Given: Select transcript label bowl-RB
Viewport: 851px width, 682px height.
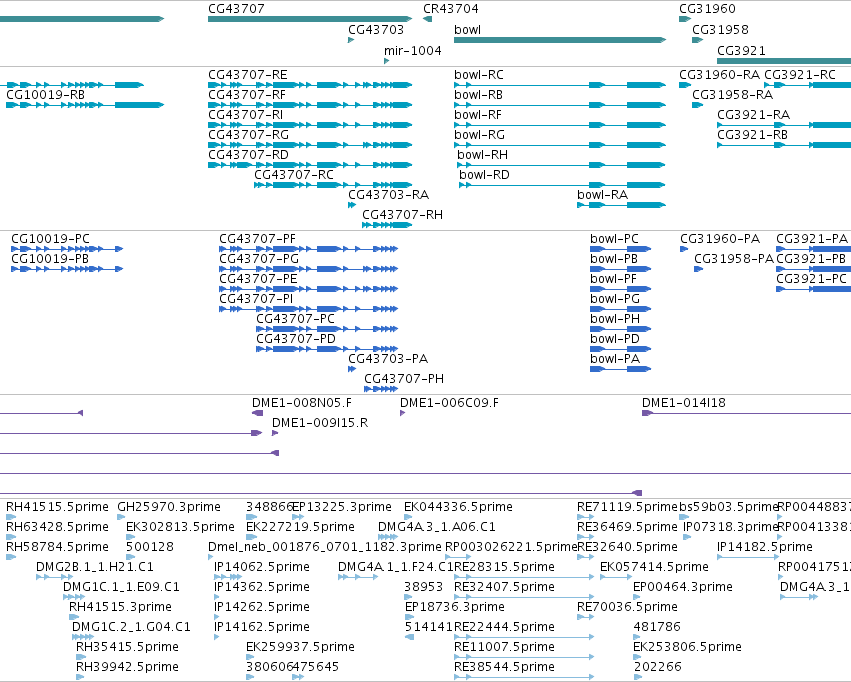Looking at the screenshot, I should (x=479, y=95).
